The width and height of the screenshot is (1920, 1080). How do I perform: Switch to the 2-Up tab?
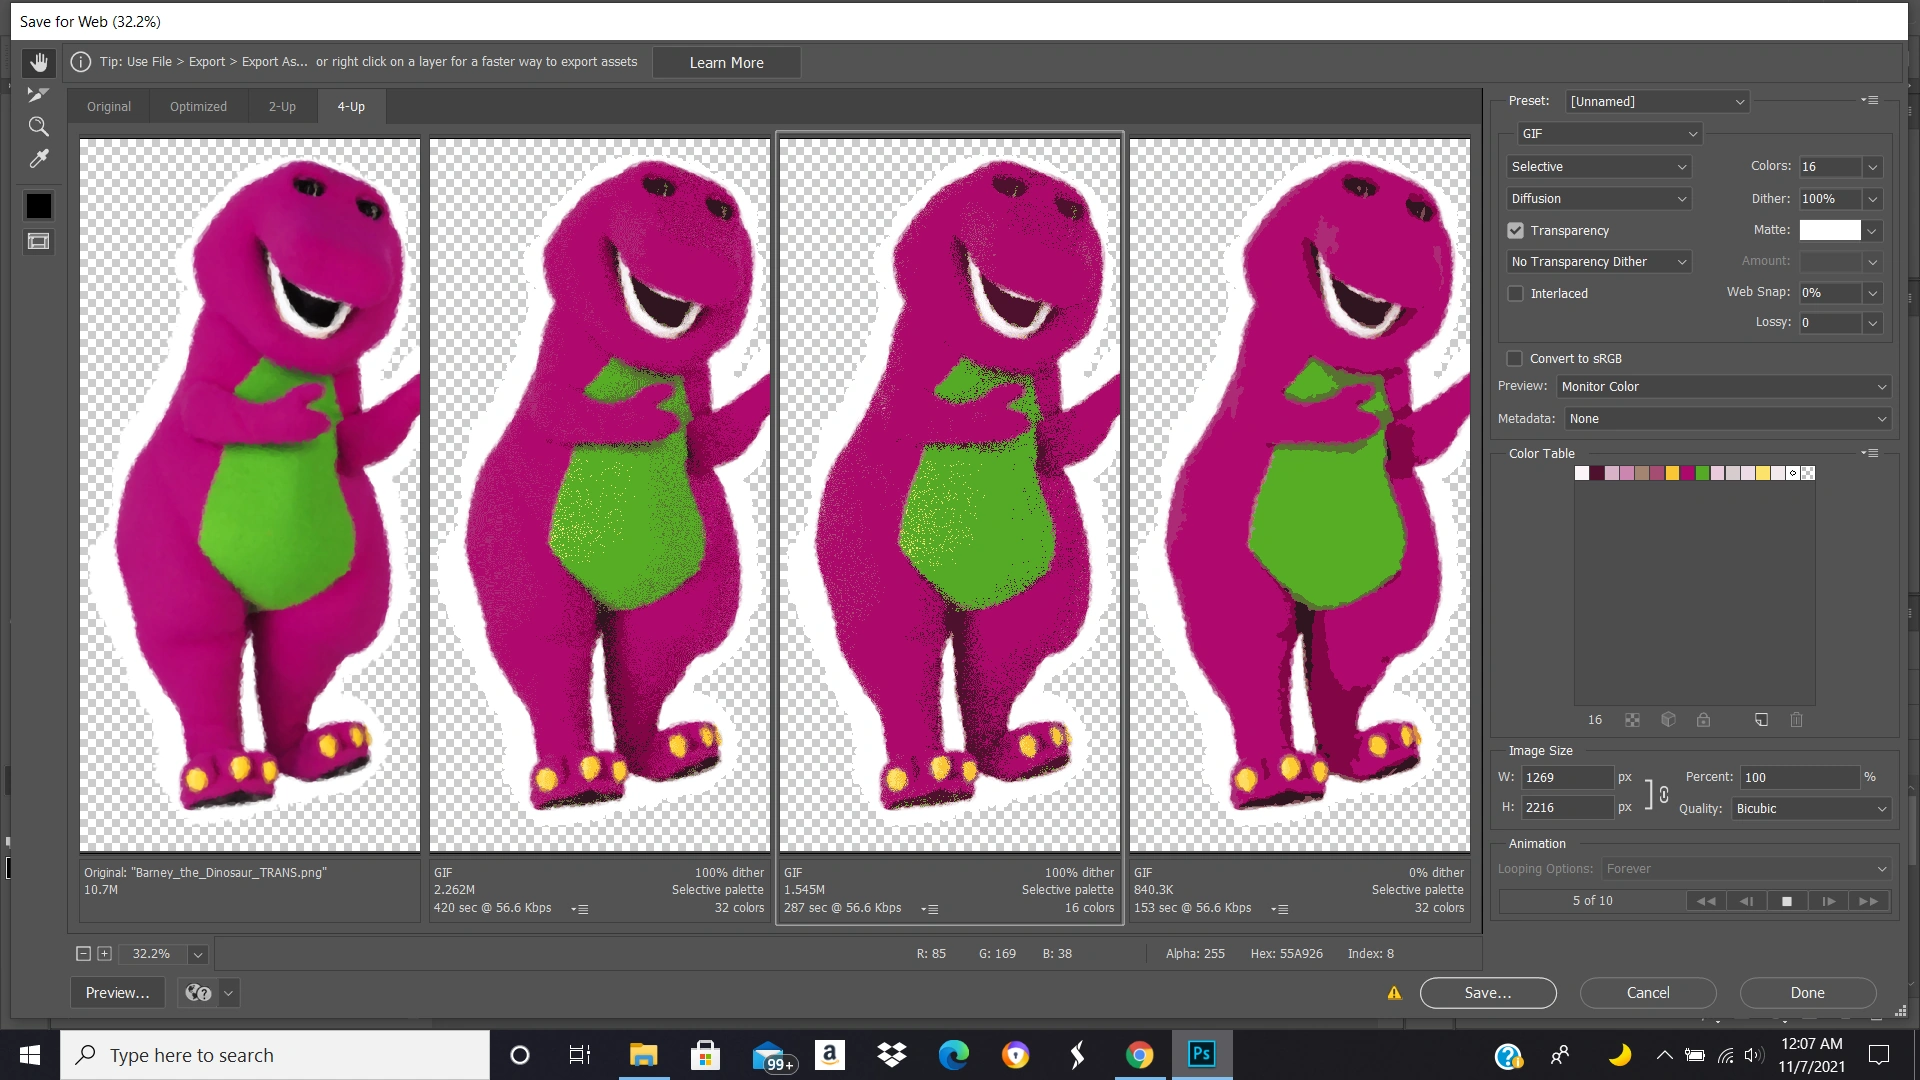[x=282, y=106]
